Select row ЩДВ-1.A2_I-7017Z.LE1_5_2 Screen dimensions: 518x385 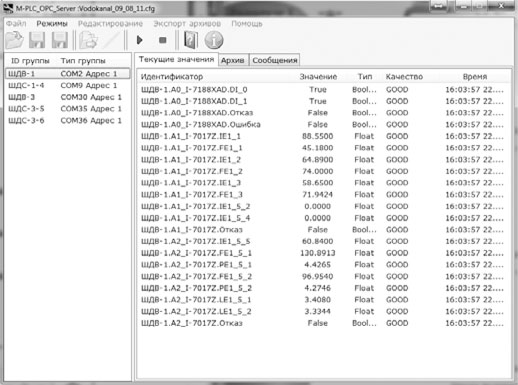point(324,311)
